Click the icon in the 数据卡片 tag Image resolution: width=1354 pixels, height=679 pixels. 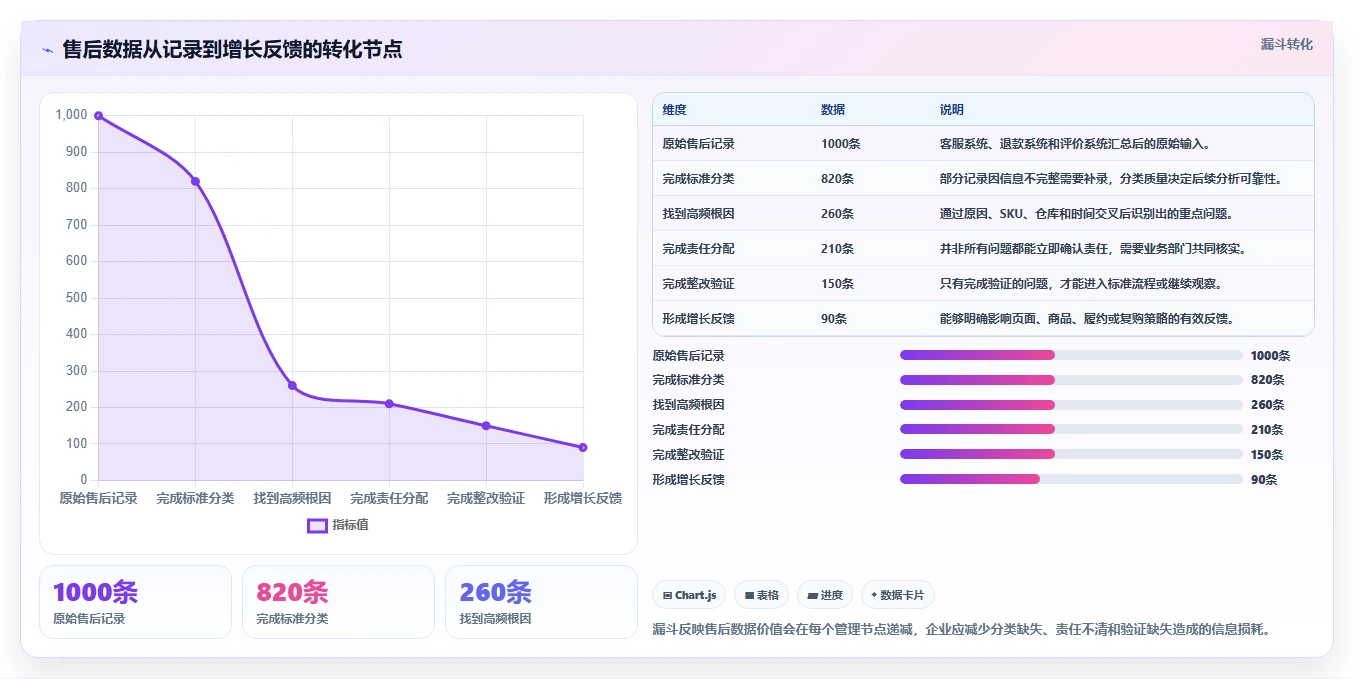point(874,596)
